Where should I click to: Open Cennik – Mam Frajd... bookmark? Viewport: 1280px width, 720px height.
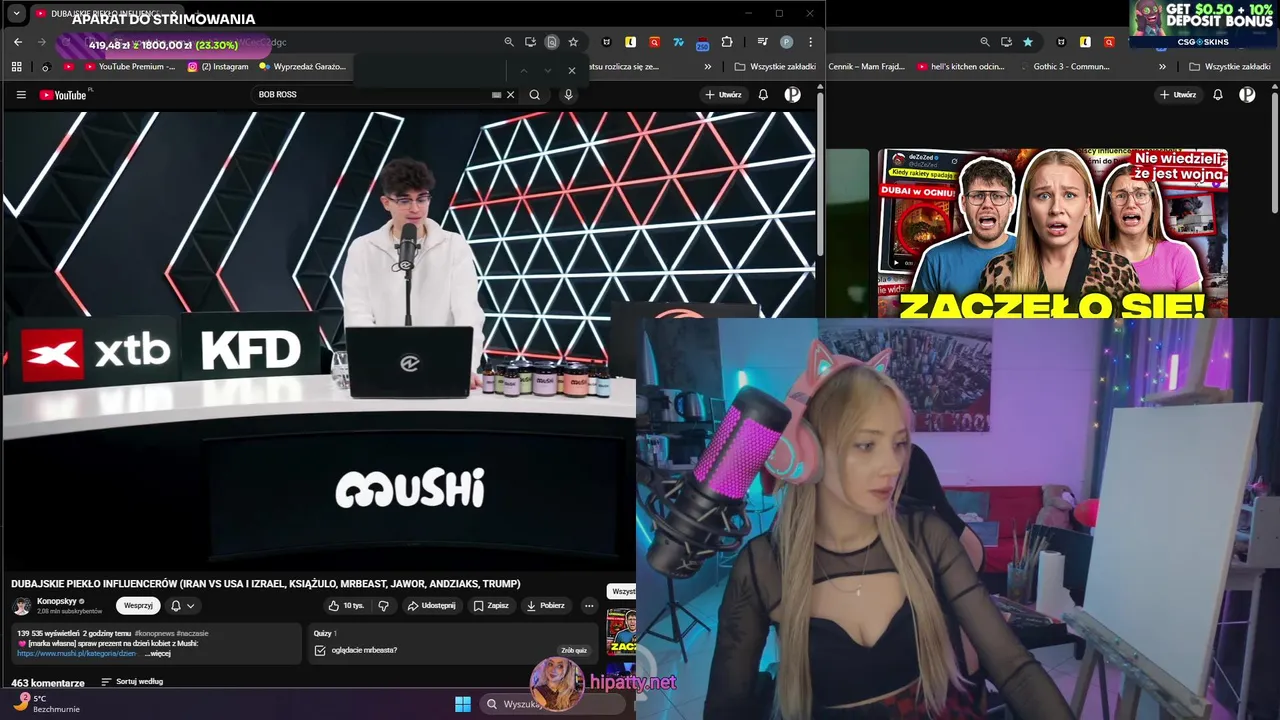tap(866, 67)
